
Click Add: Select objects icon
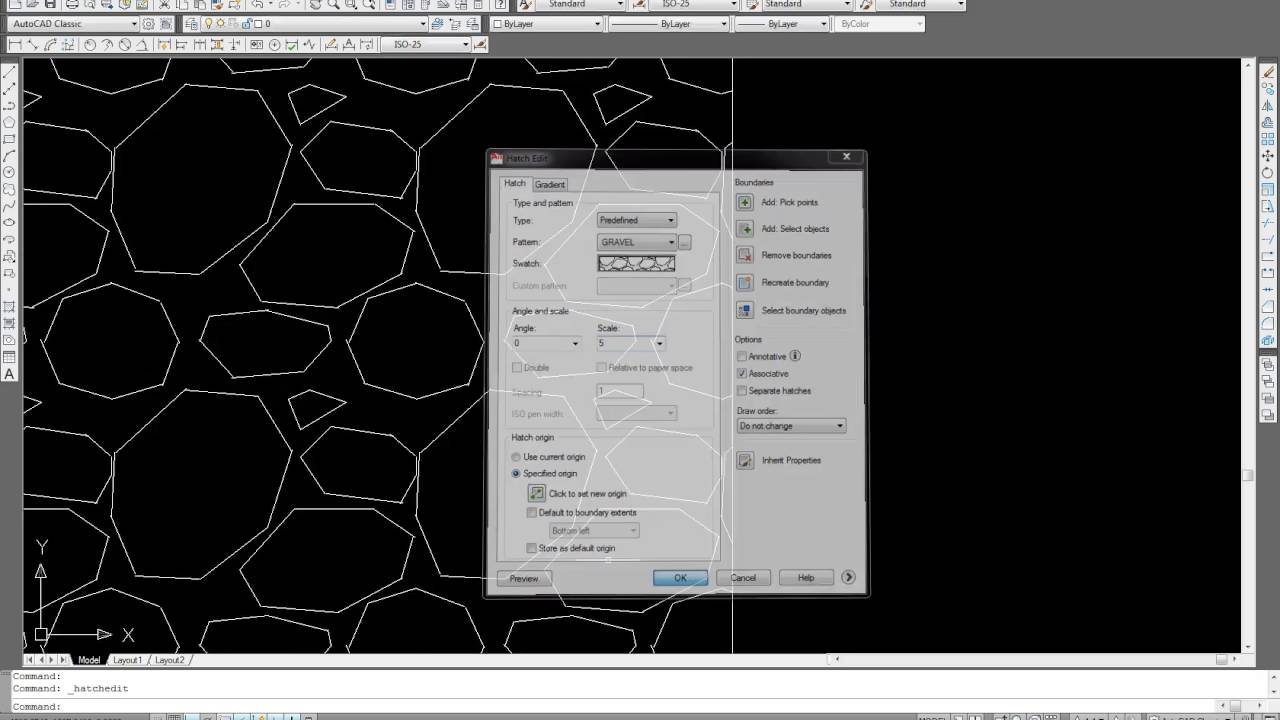click(x=745, y=228)
